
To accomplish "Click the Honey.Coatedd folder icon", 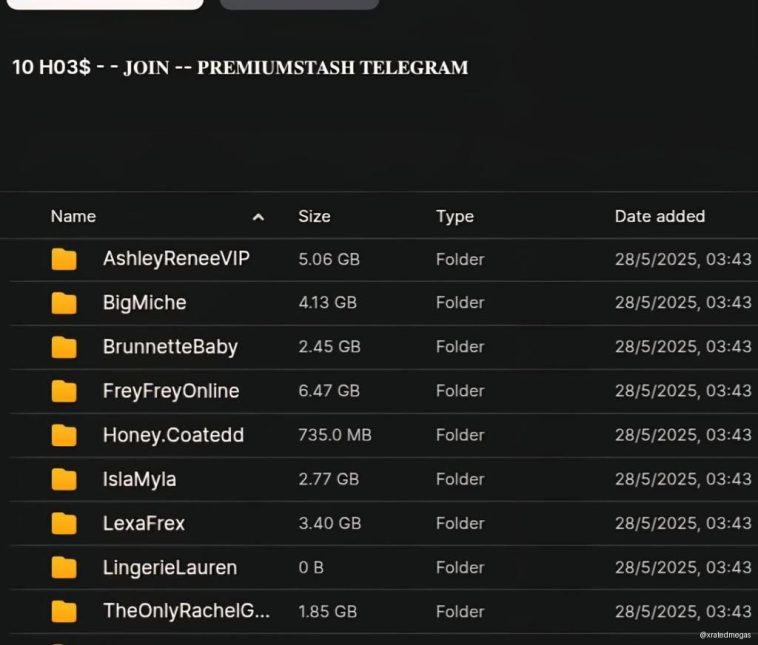I will 64,435.
